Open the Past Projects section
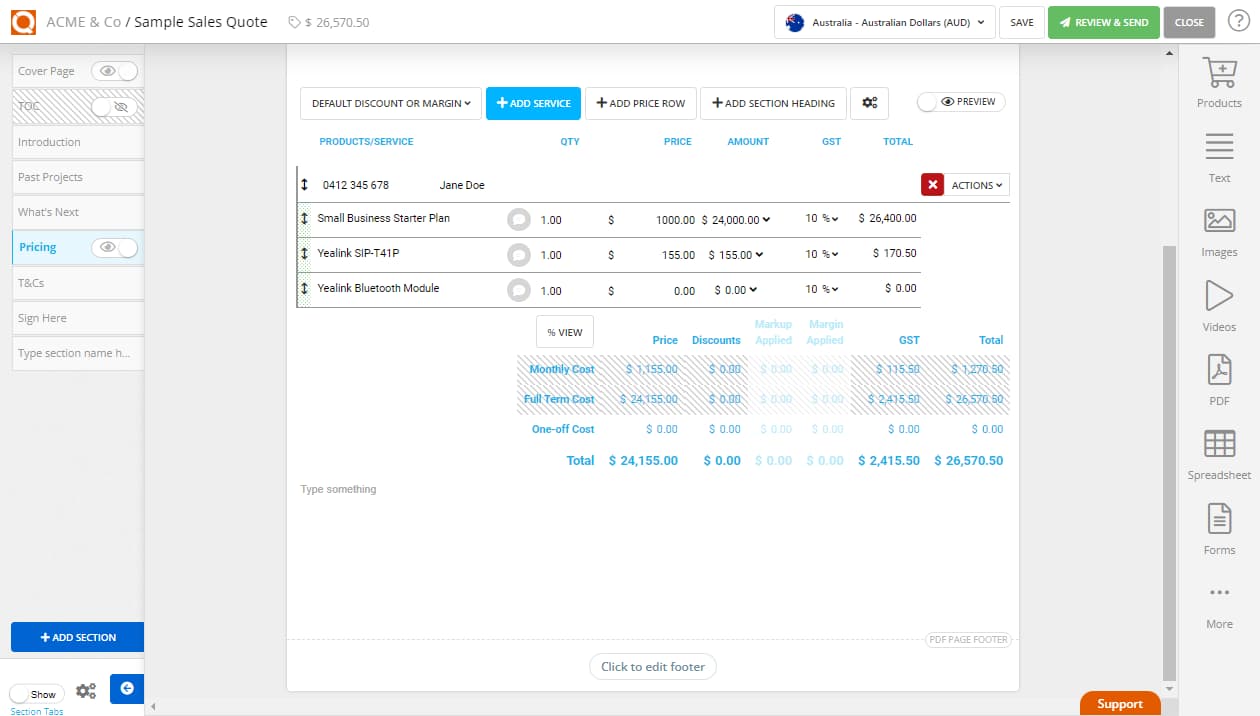Screen dimensions: 1260x716 77,177
